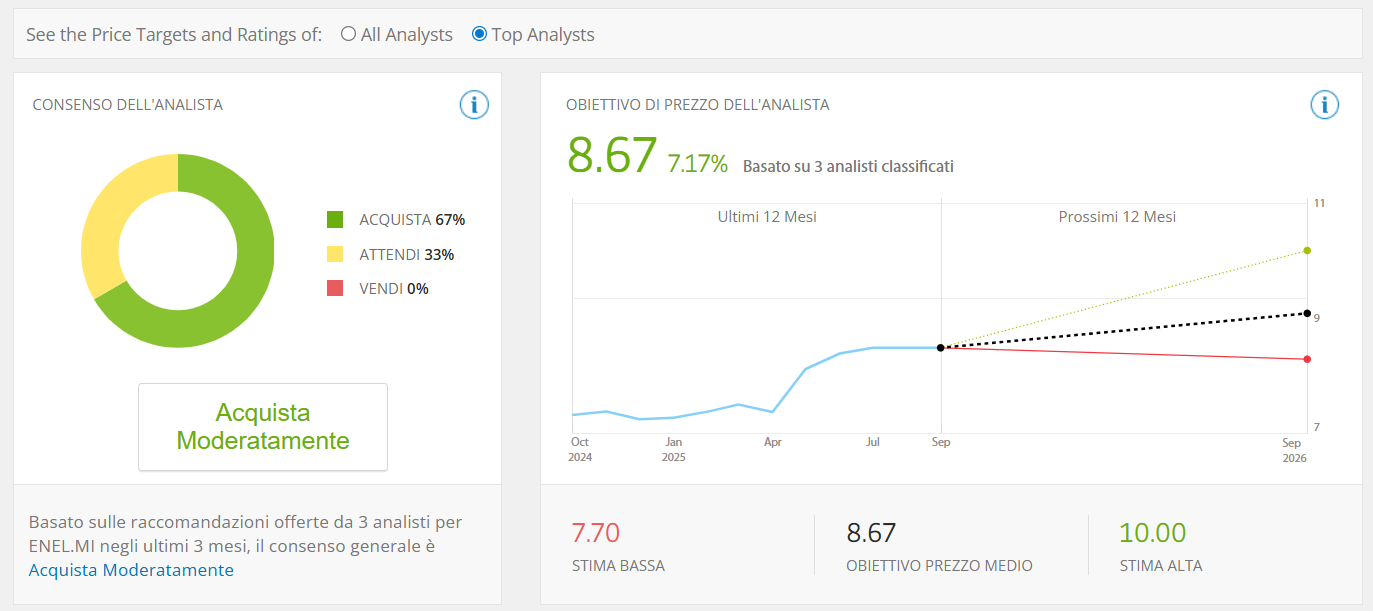The image size is (1373, 611).
Task: Select the Top Analysts radio button
Action: 479,34
